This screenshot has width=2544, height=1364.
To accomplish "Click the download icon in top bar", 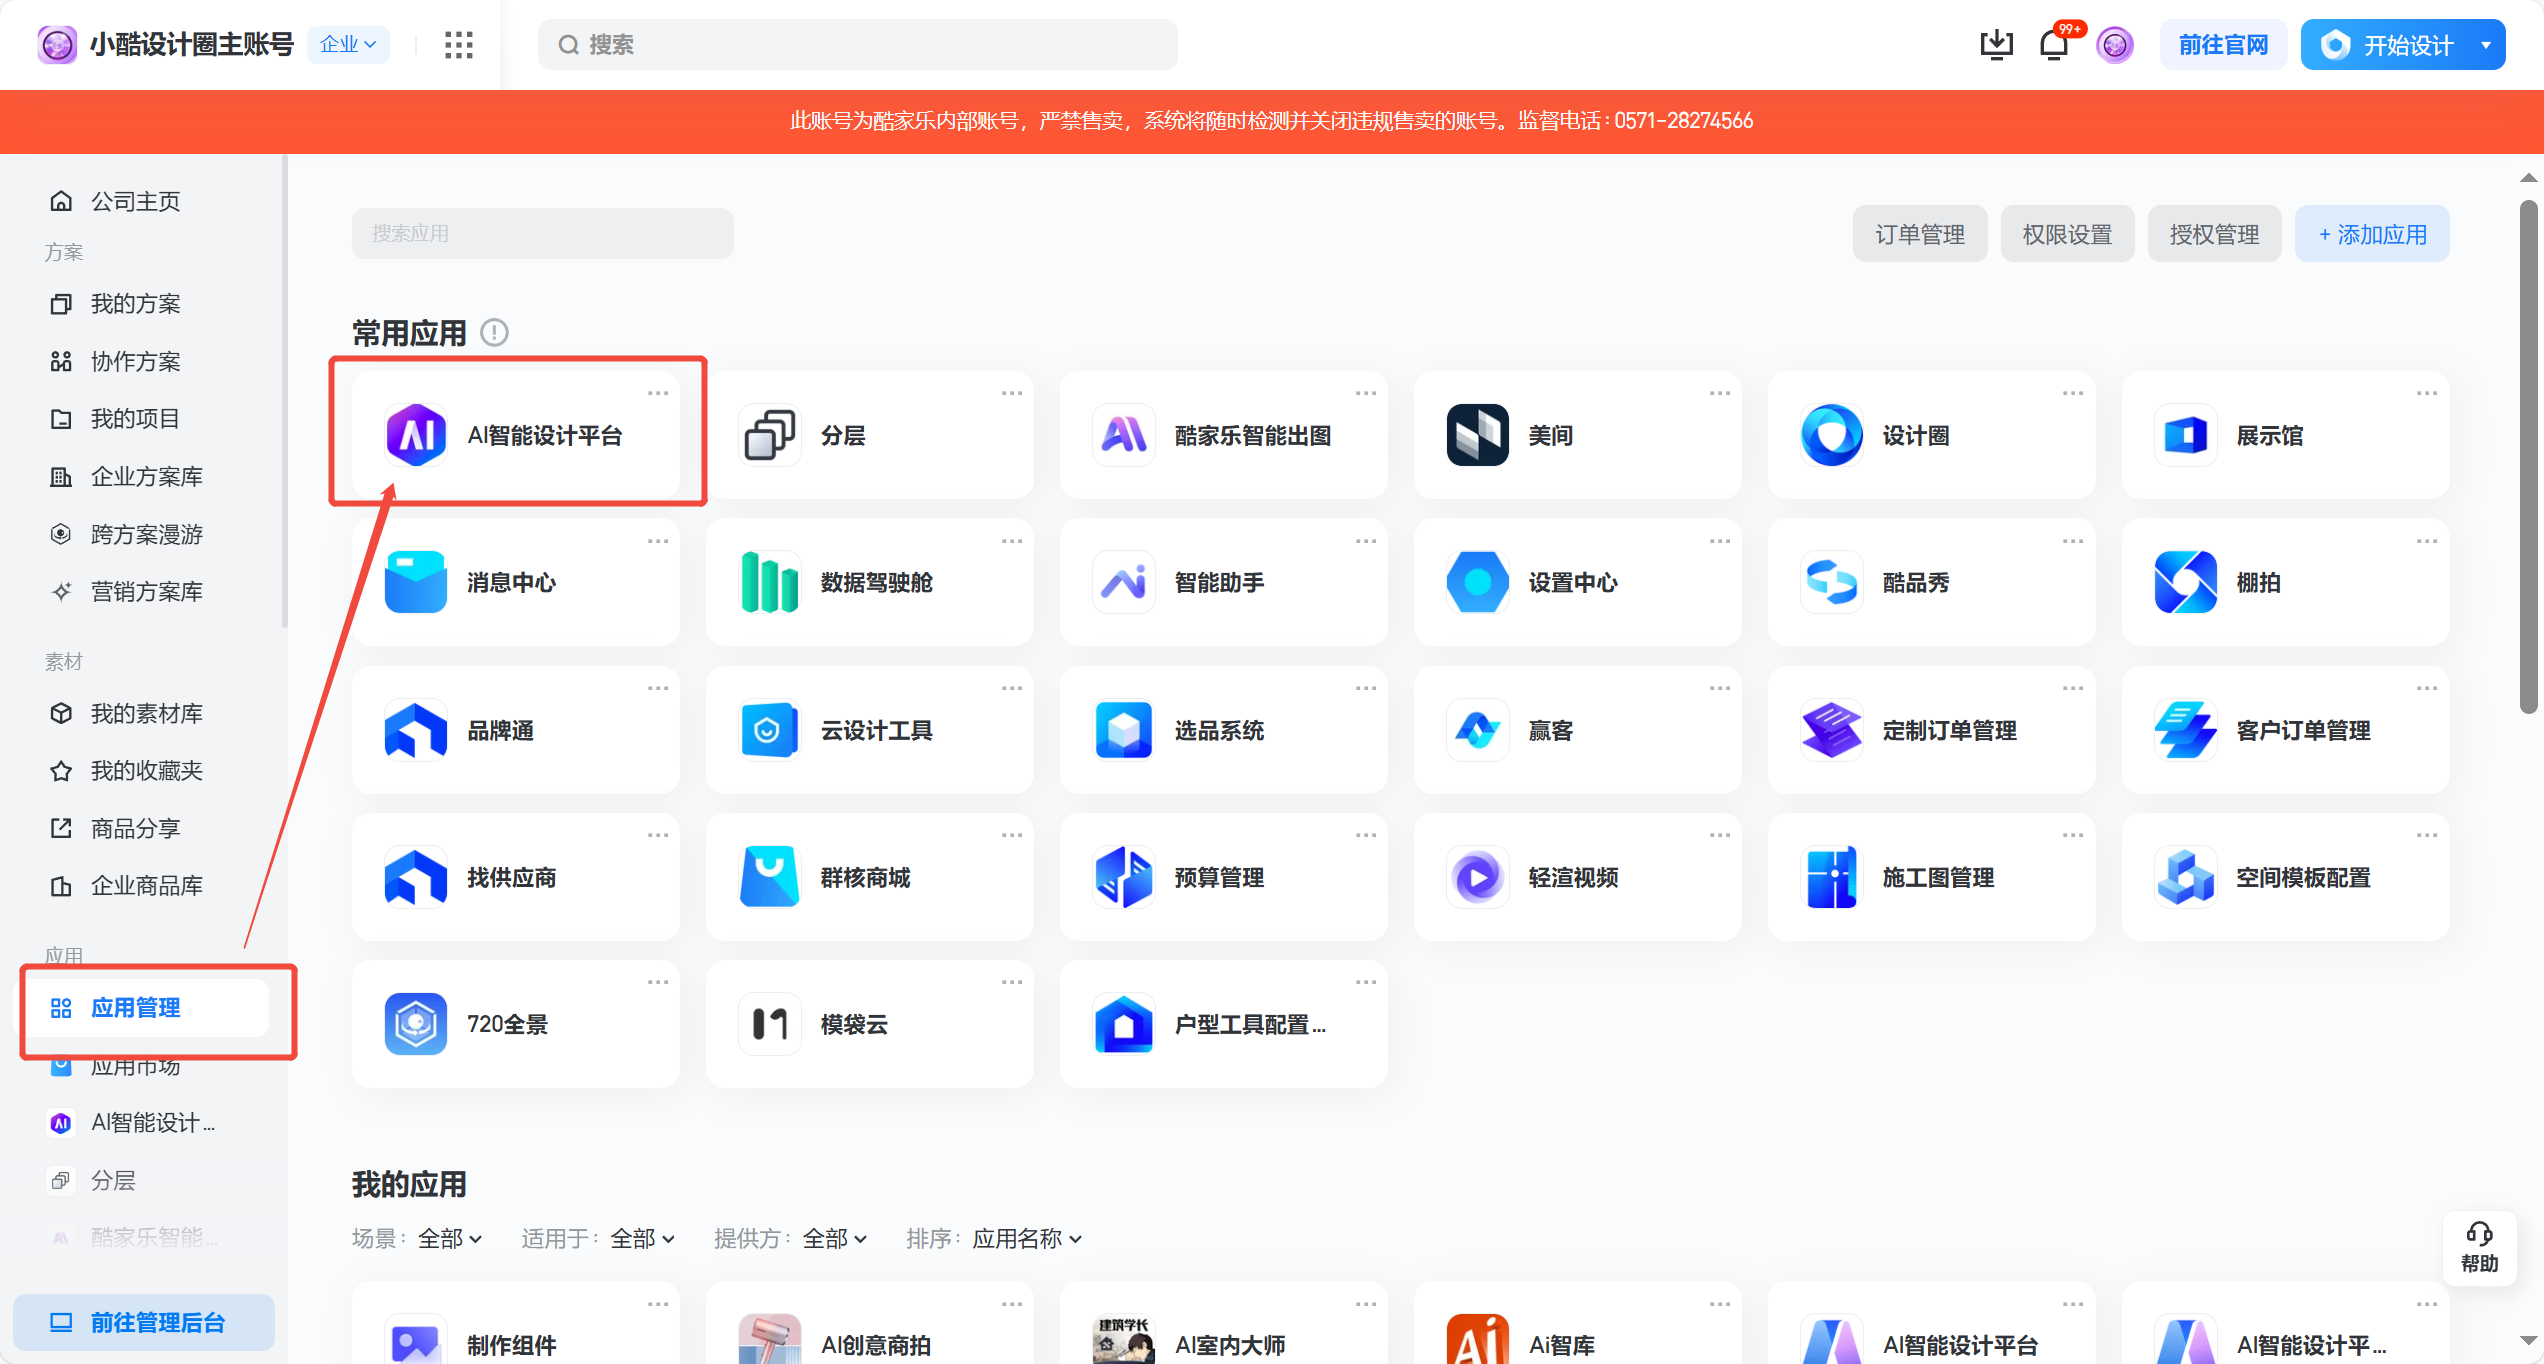I will pos(1996,45).
